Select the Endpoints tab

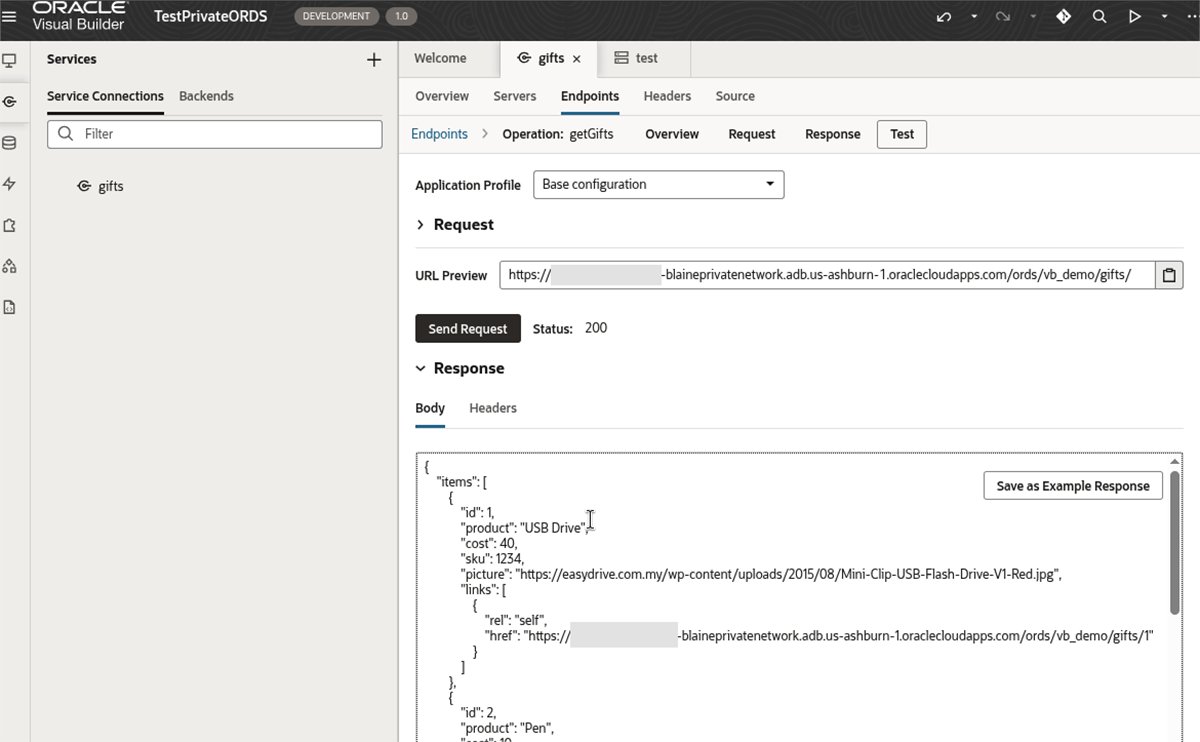coord(590,96)
